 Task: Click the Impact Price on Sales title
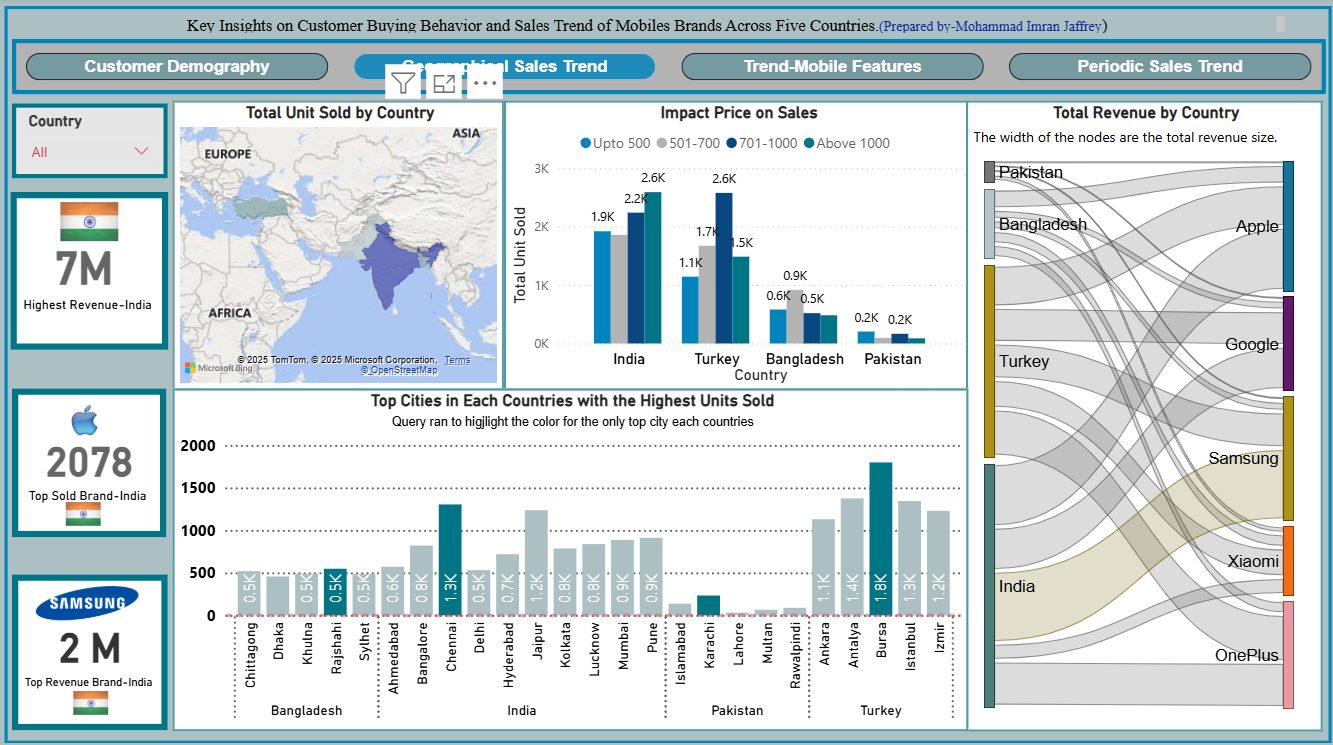tap(738, 113)
